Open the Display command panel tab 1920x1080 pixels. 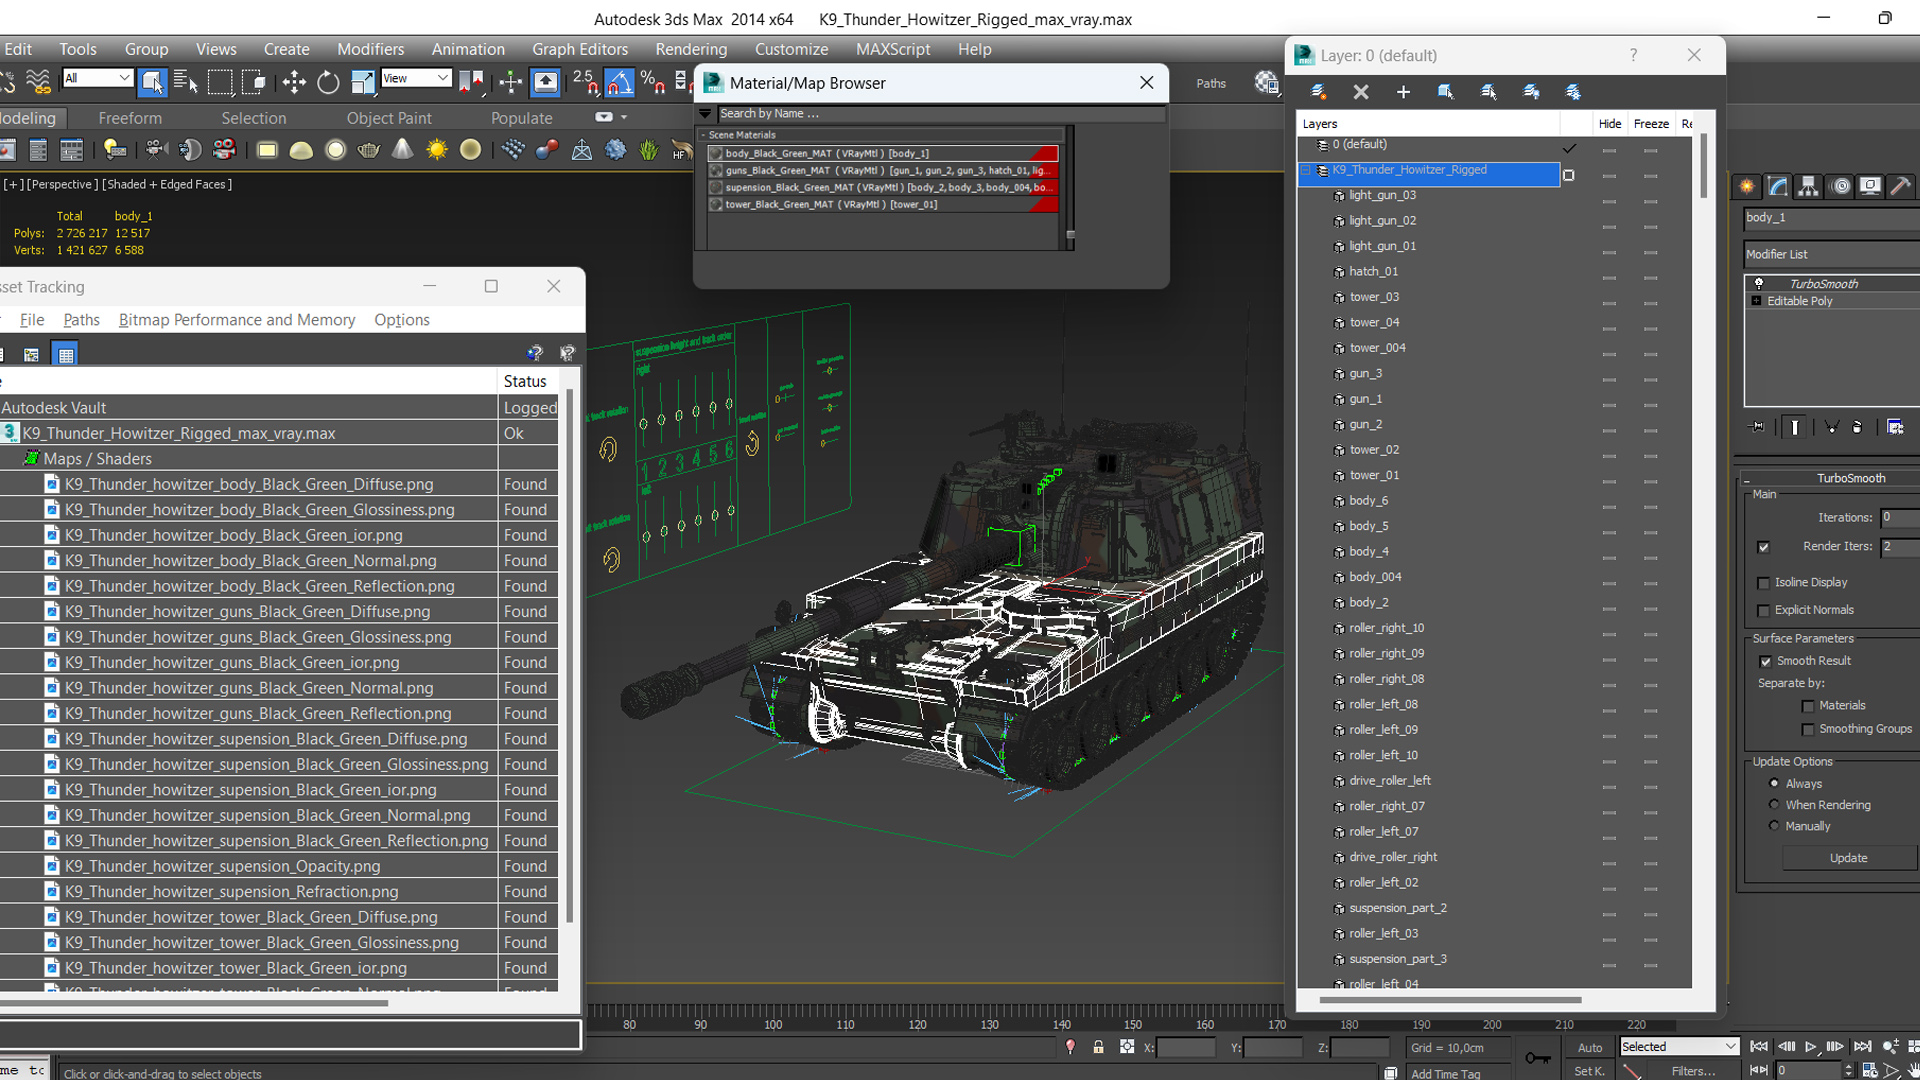[1870, 186]
